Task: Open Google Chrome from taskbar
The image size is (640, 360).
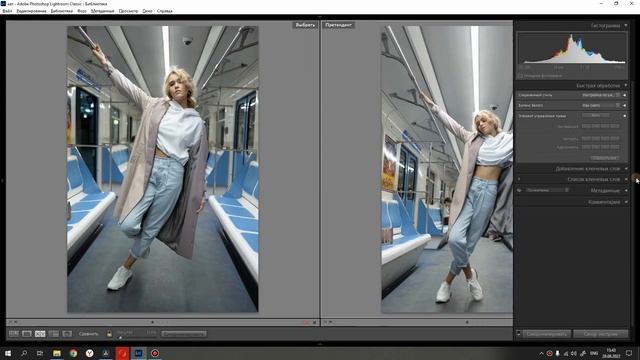Action: (x=73, y=353)
